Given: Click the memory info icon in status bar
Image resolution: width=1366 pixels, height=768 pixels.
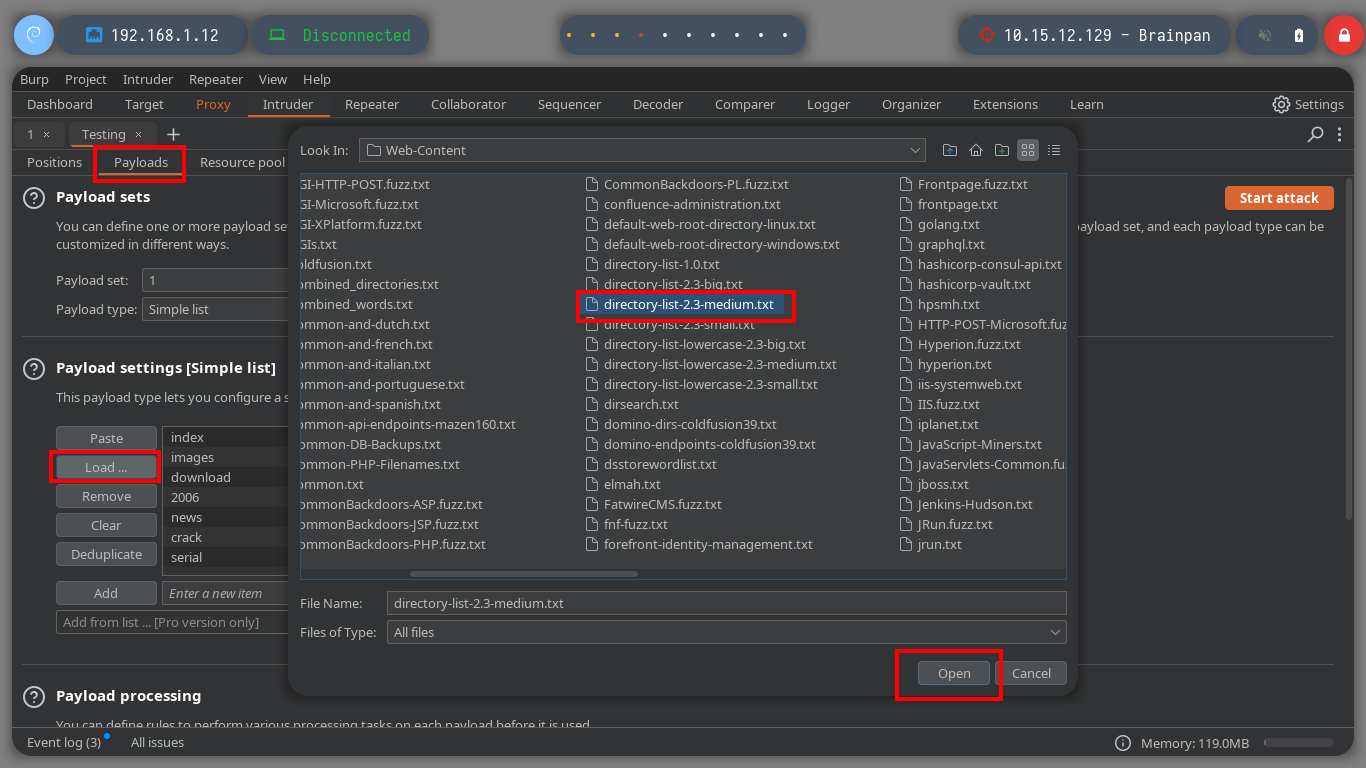Looking at the screenshot, I should (x=1123, y=743).
